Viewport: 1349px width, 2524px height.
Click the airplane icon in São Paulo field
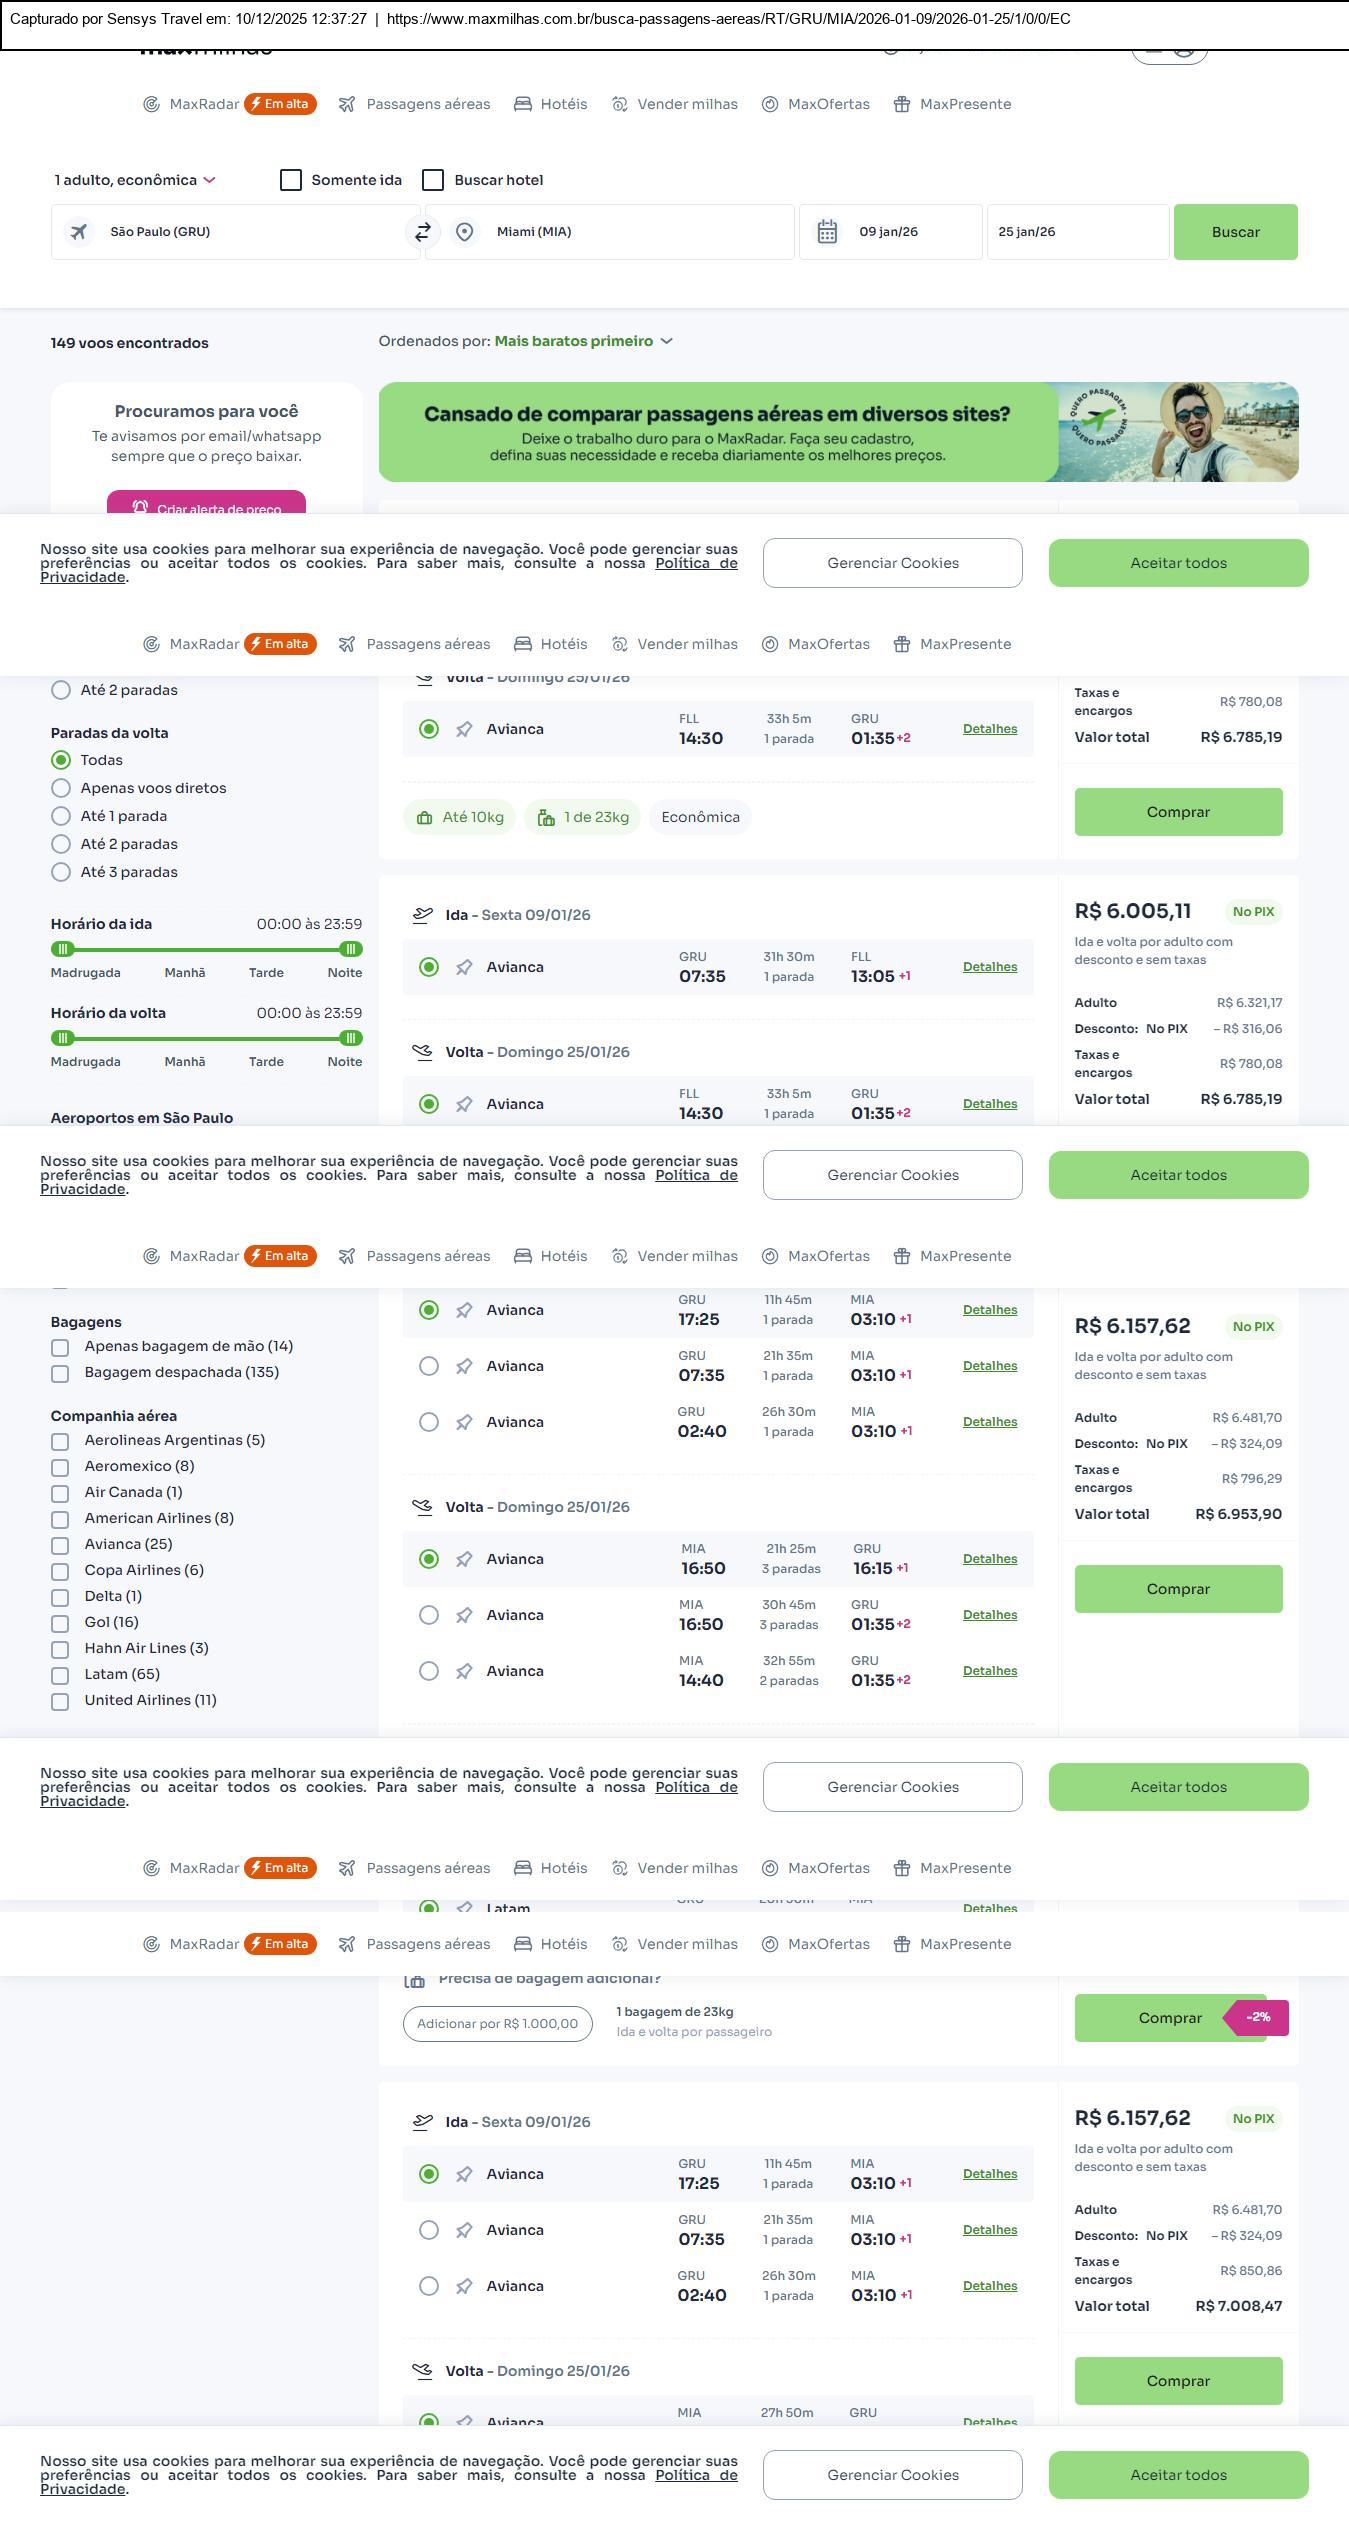pos(78,232)
